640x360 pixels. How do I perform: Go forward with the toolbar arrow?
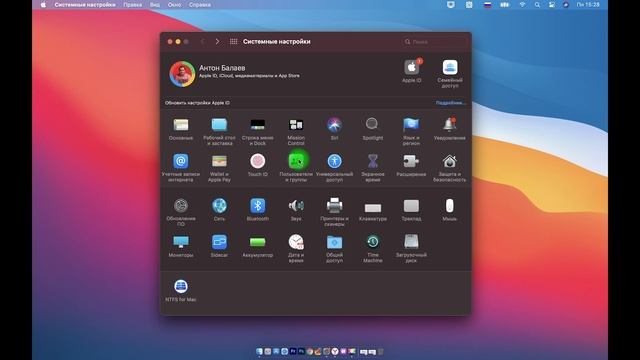[x=217, y=42]
